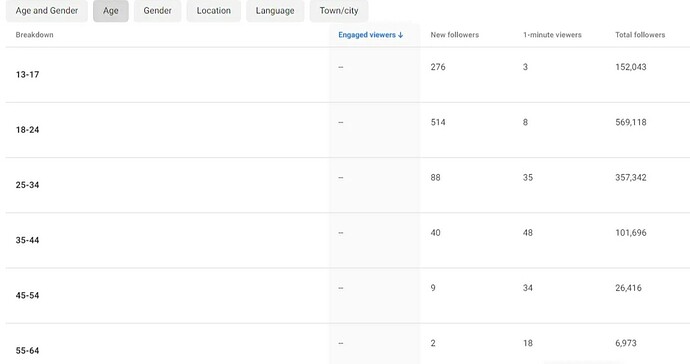This screenshot has height=364, width=690.
Task: Select the Town/city tab
Action: click(x=339, y=11)
